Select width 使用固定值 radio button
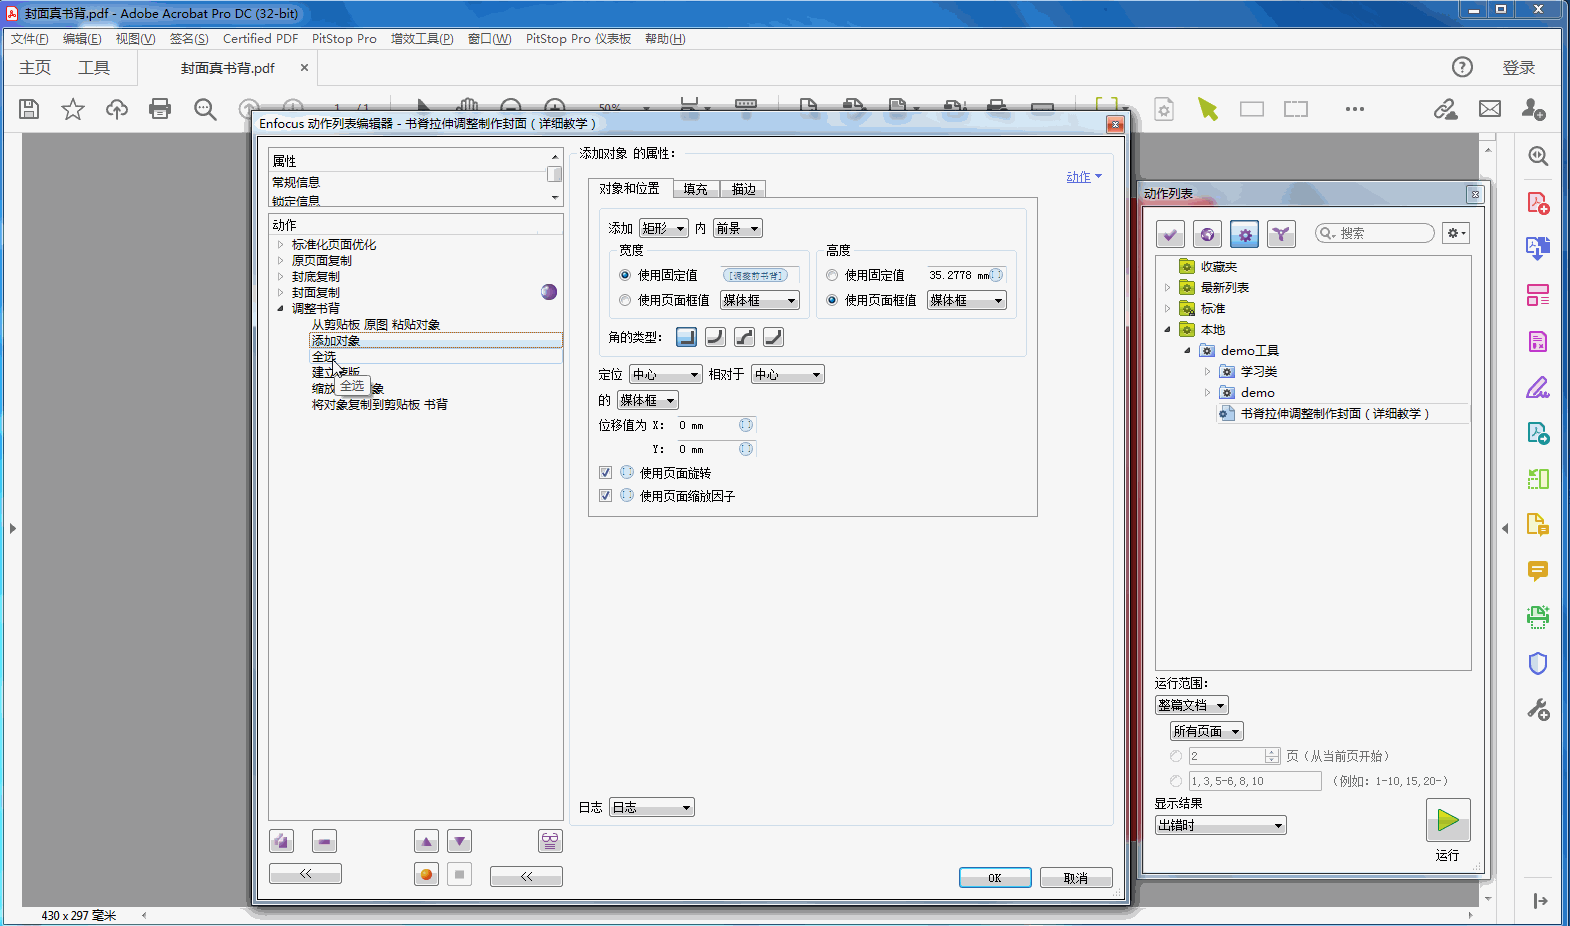 pyautogui.click(x=625, y=275)
